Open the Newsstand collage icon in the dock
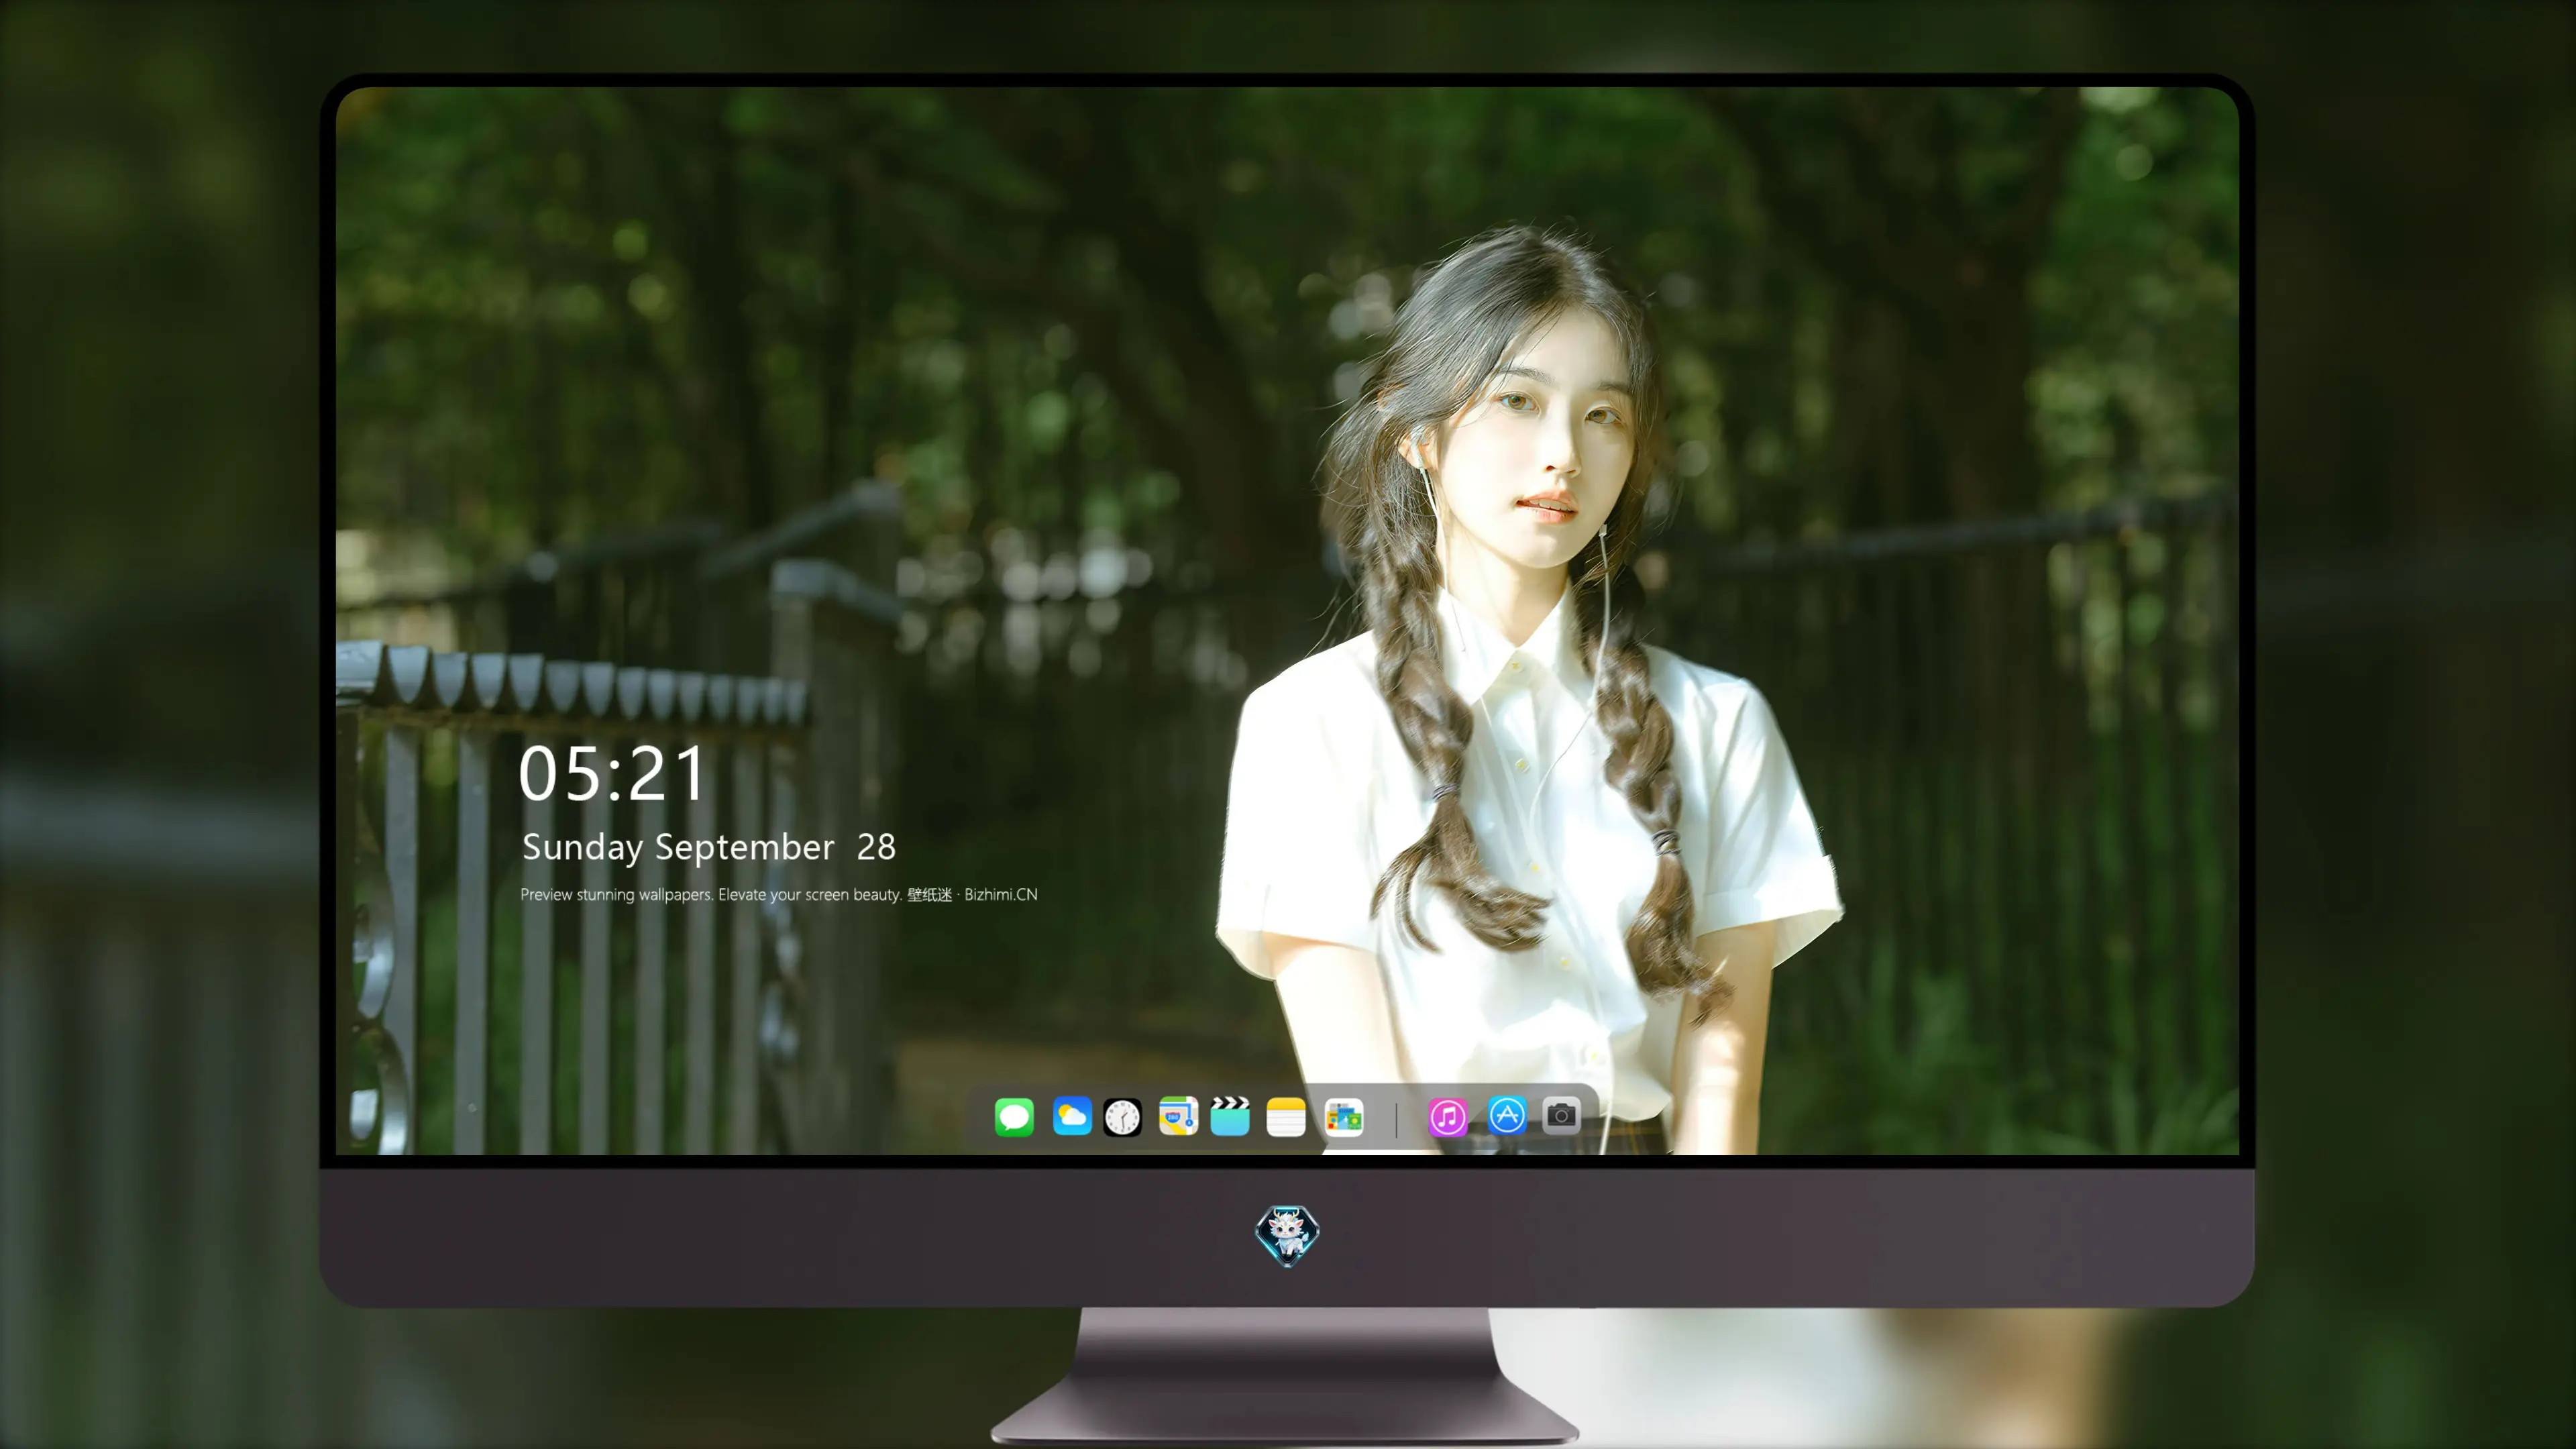 coord(1344,1117)
